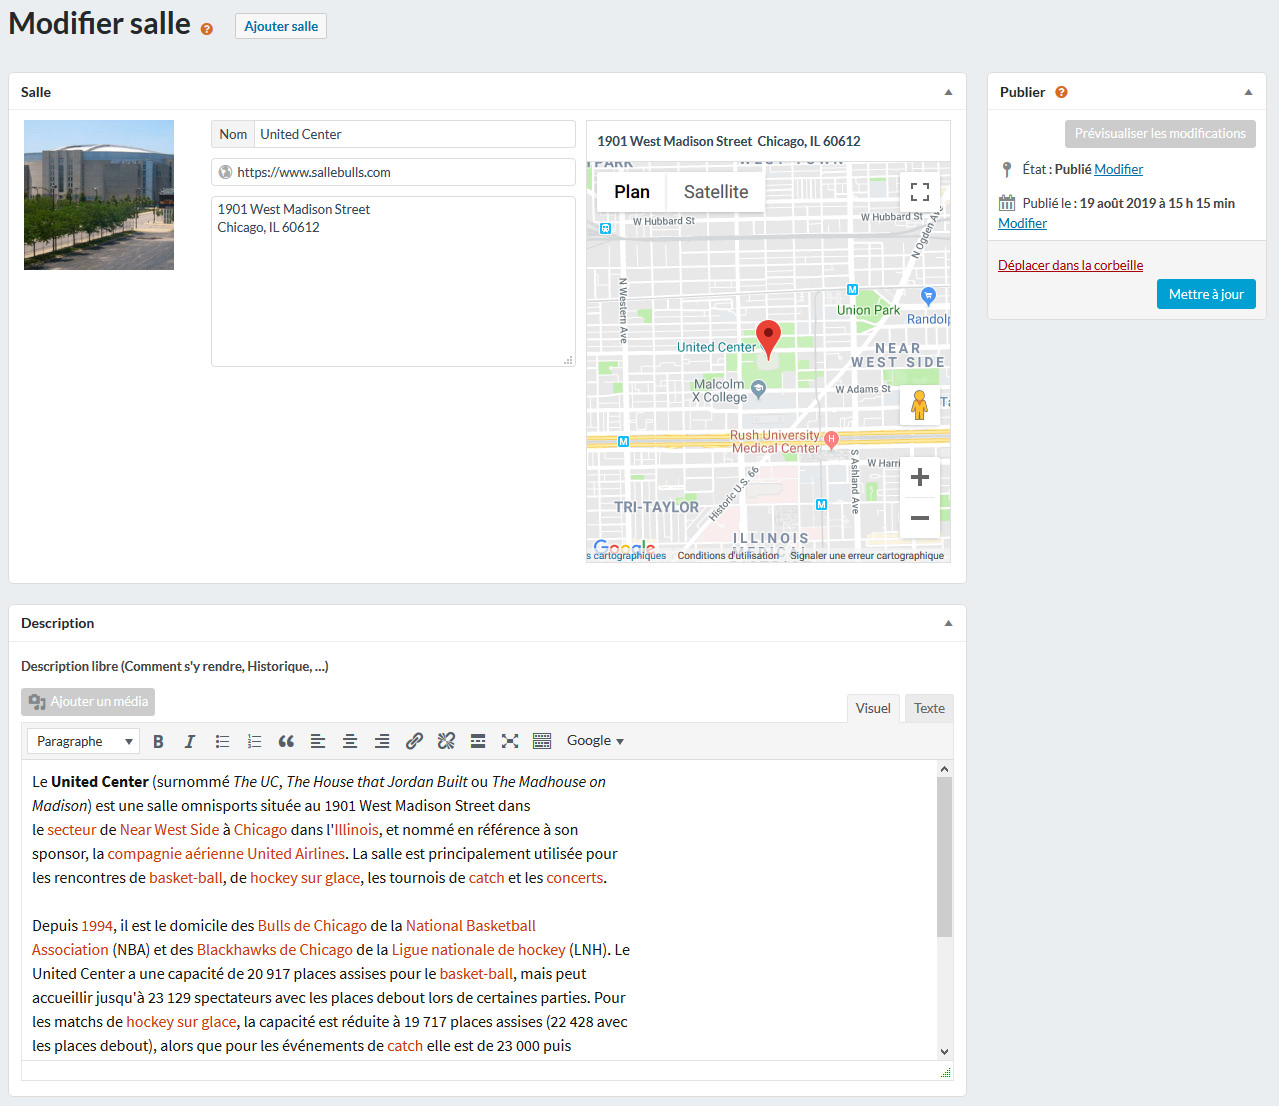Zoom out on the map
Image resolution: width=1279 pixels, height=1106 pixels.
coord(920,518)
